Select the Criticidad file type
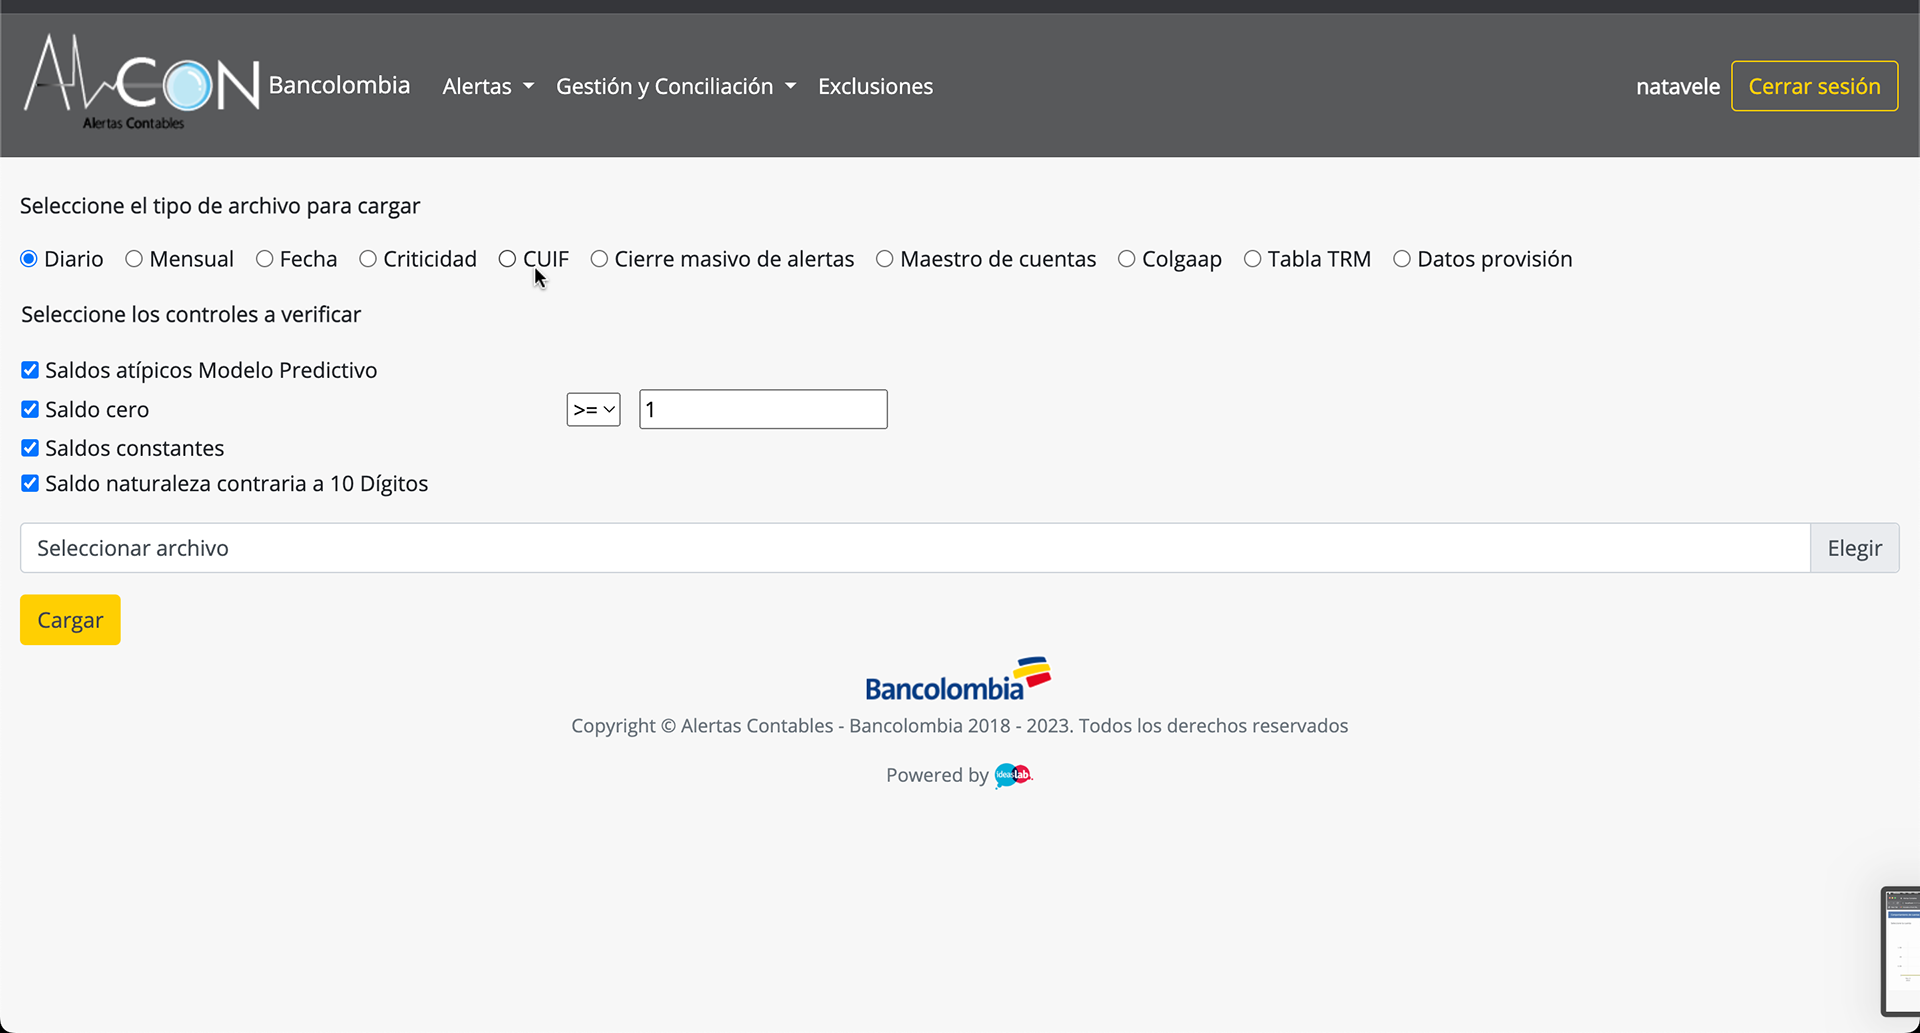Screen dimensions: 1920x1033 point(368,259)
